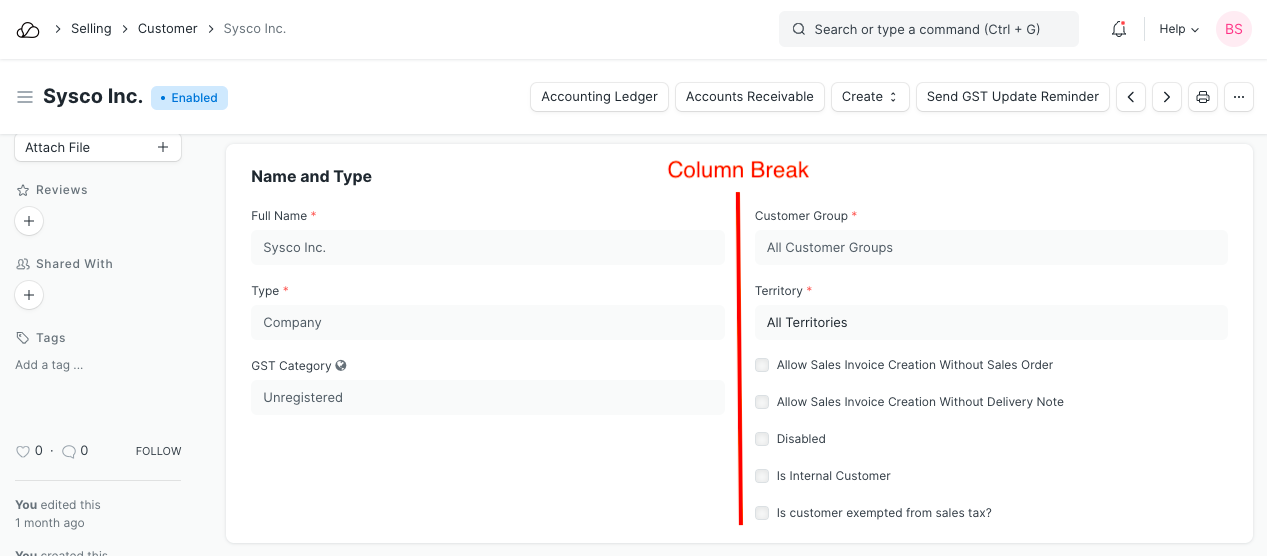This screenshot has width=1267, height=556.
Task: Share document using Shared With plus
Action: (29, 295)
